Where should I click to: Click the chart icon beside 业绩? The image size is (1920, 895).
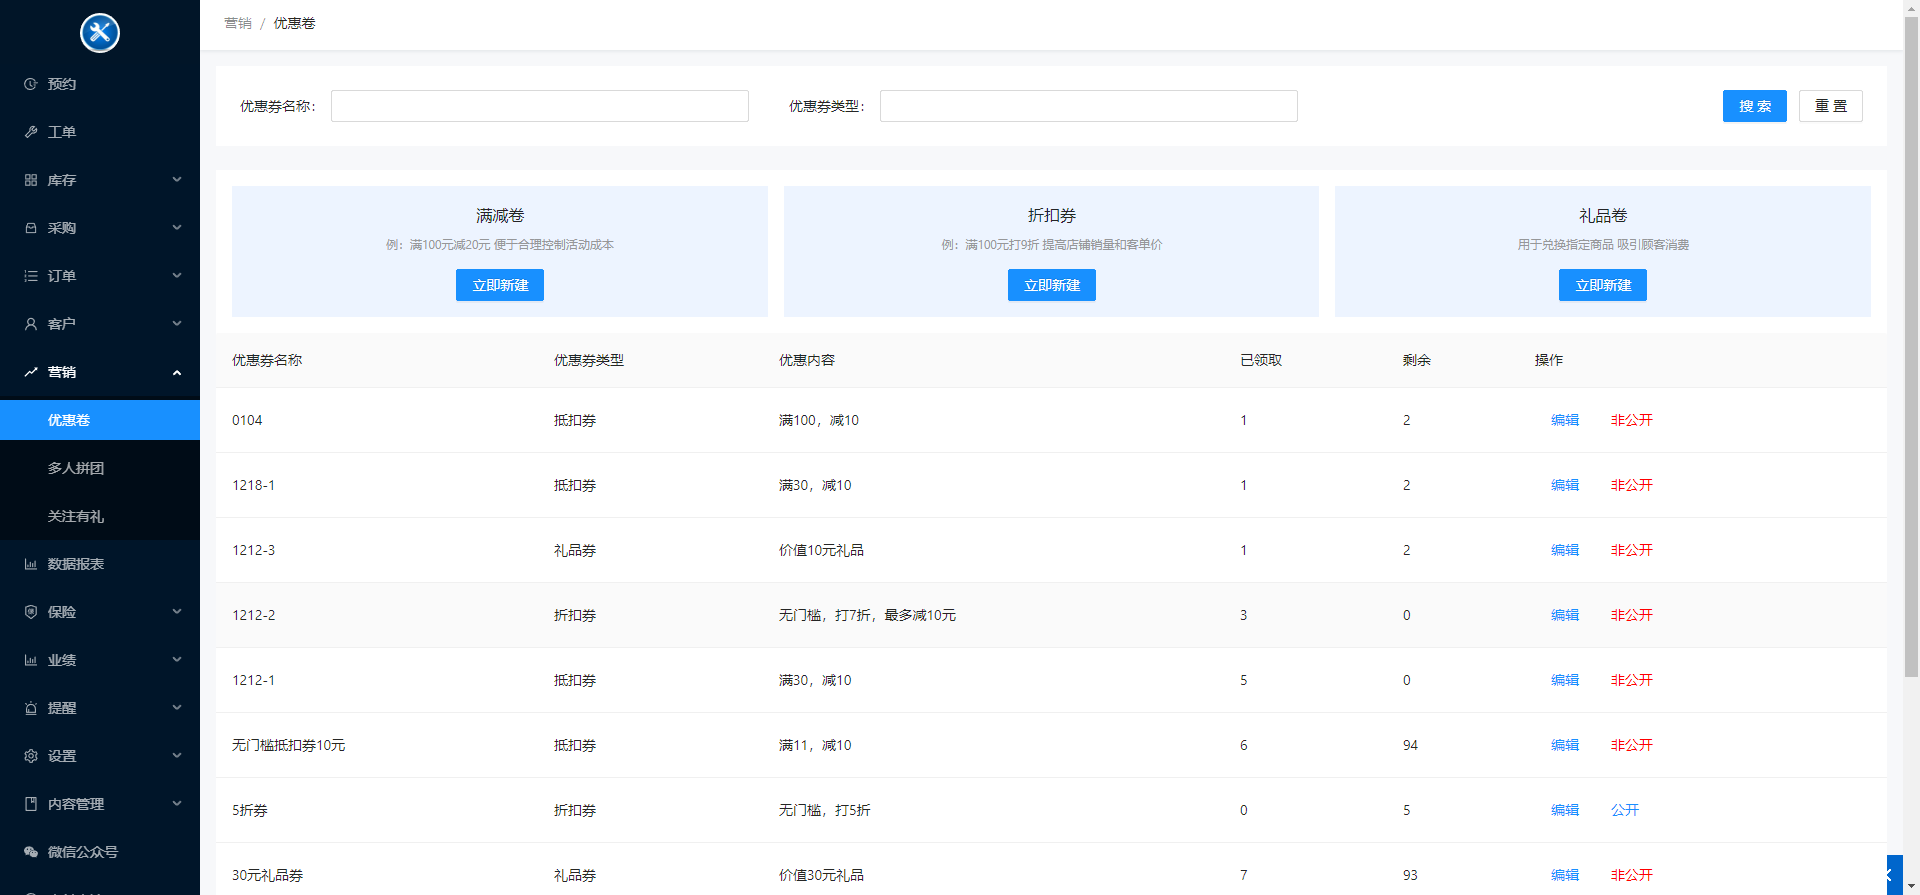tap(31, 660)
